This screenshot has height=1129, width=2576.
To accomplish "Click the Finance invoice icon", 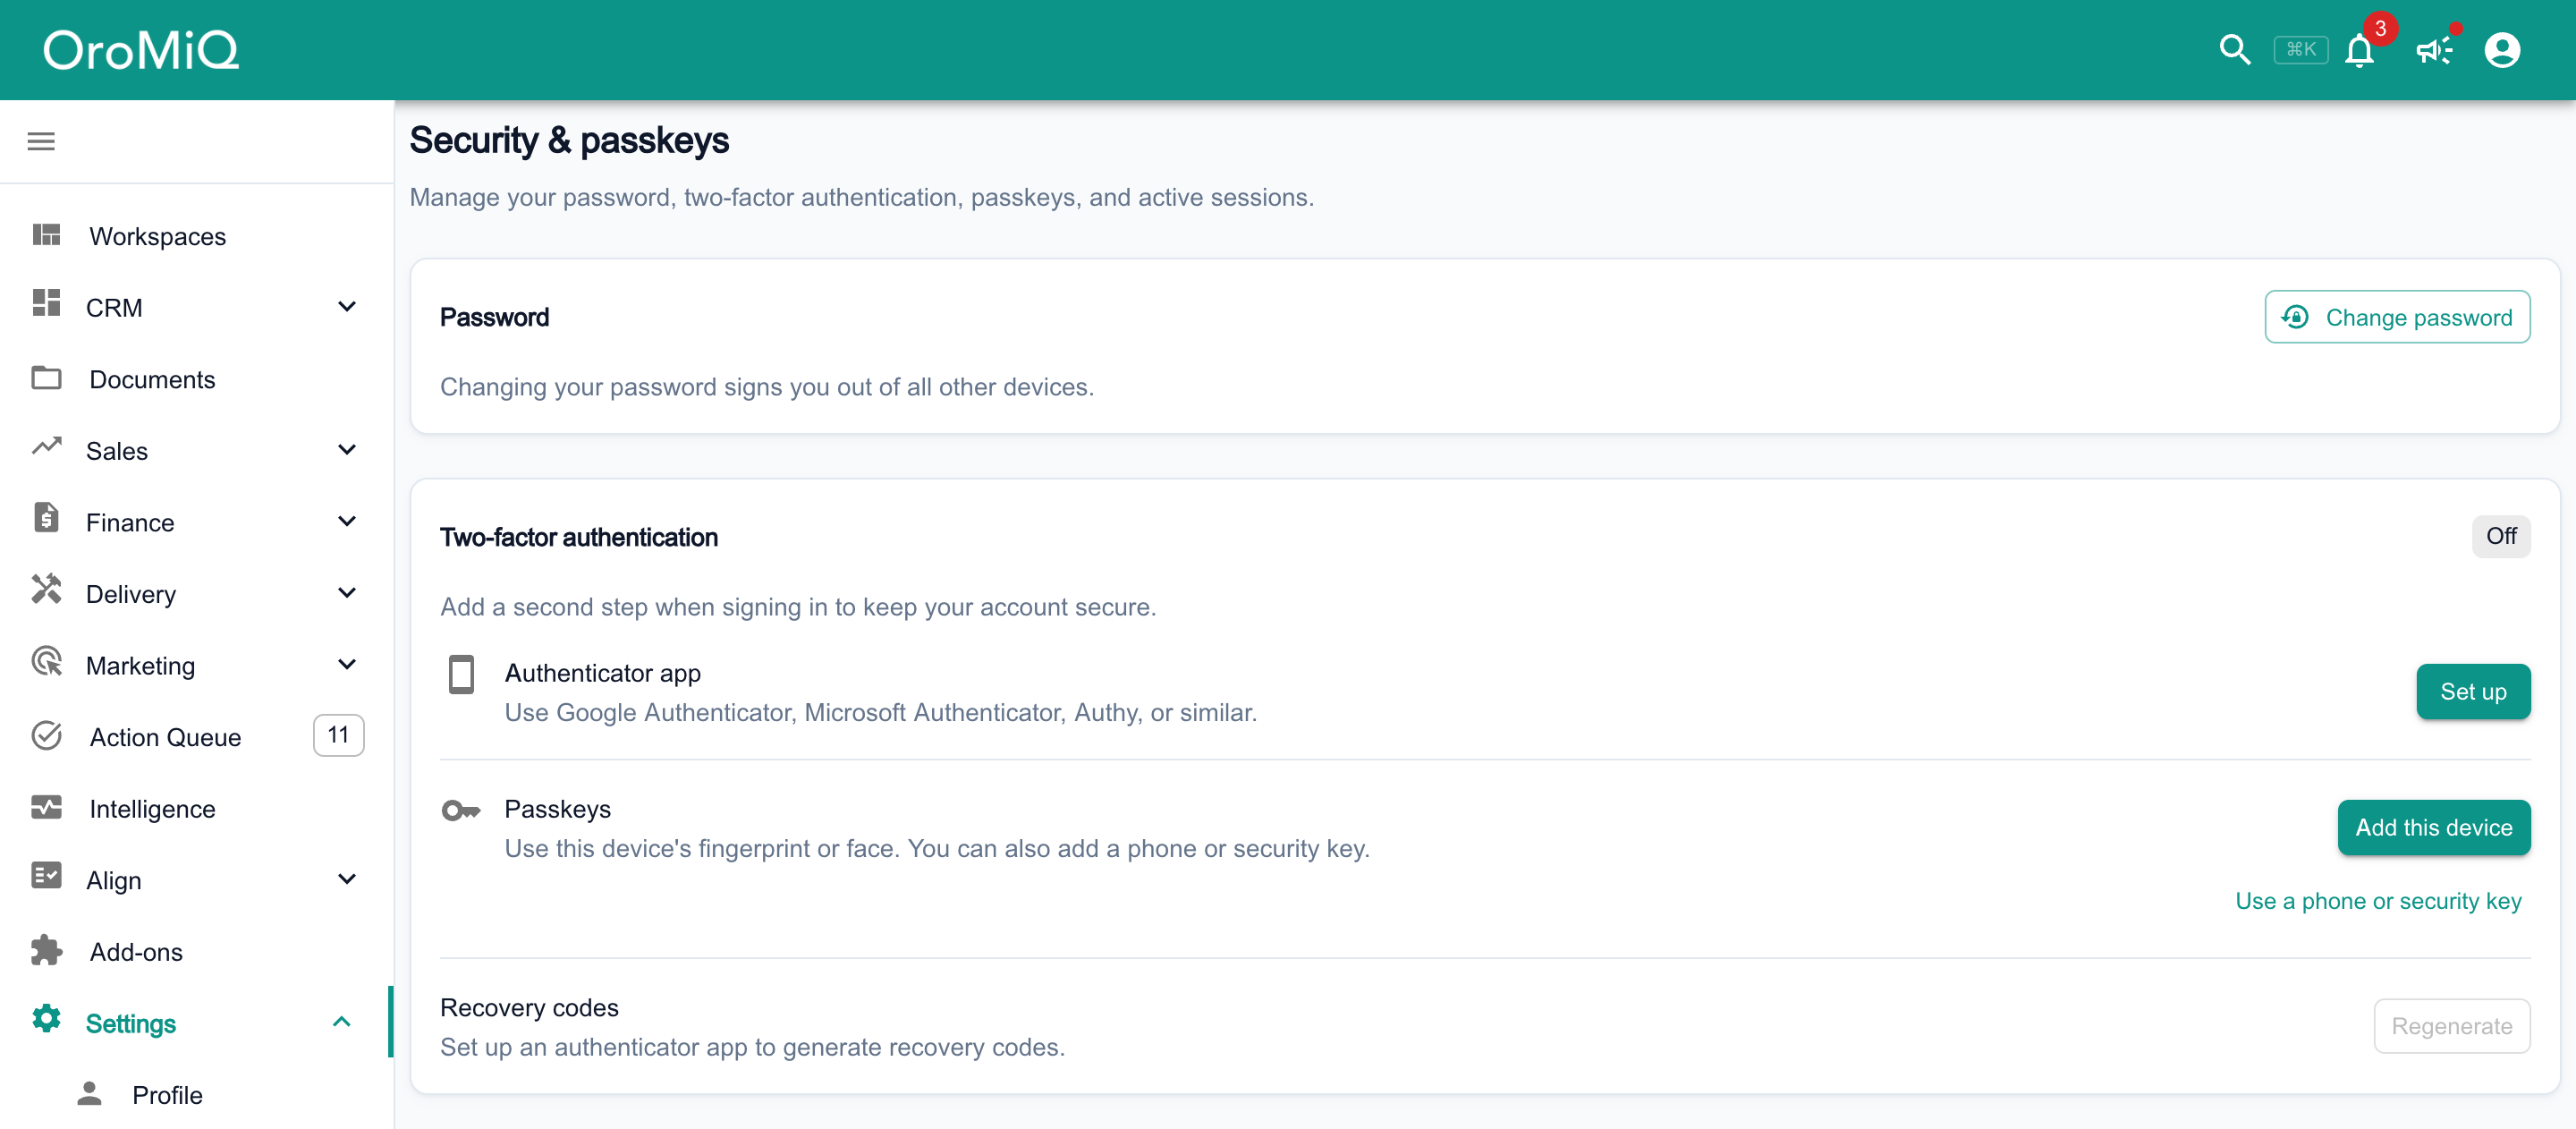I will tap(46, 518).
